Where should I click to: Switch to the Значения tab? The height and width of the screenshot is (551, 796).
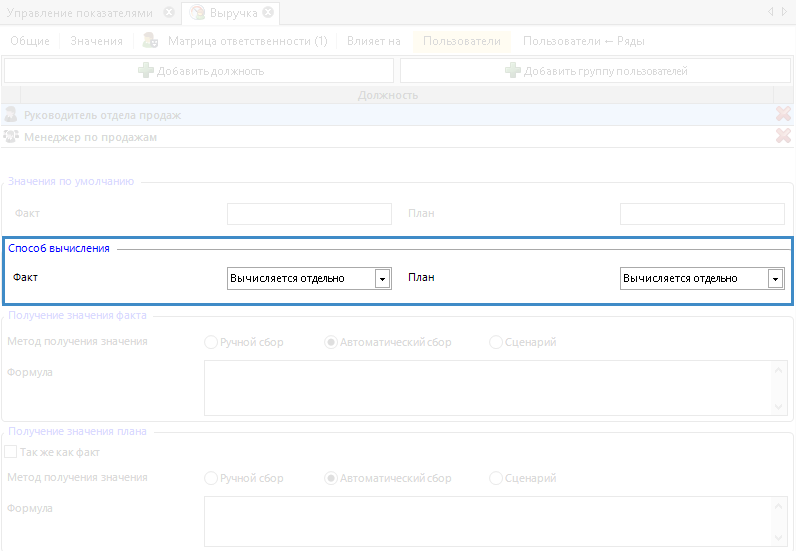[x=96, y=41]
